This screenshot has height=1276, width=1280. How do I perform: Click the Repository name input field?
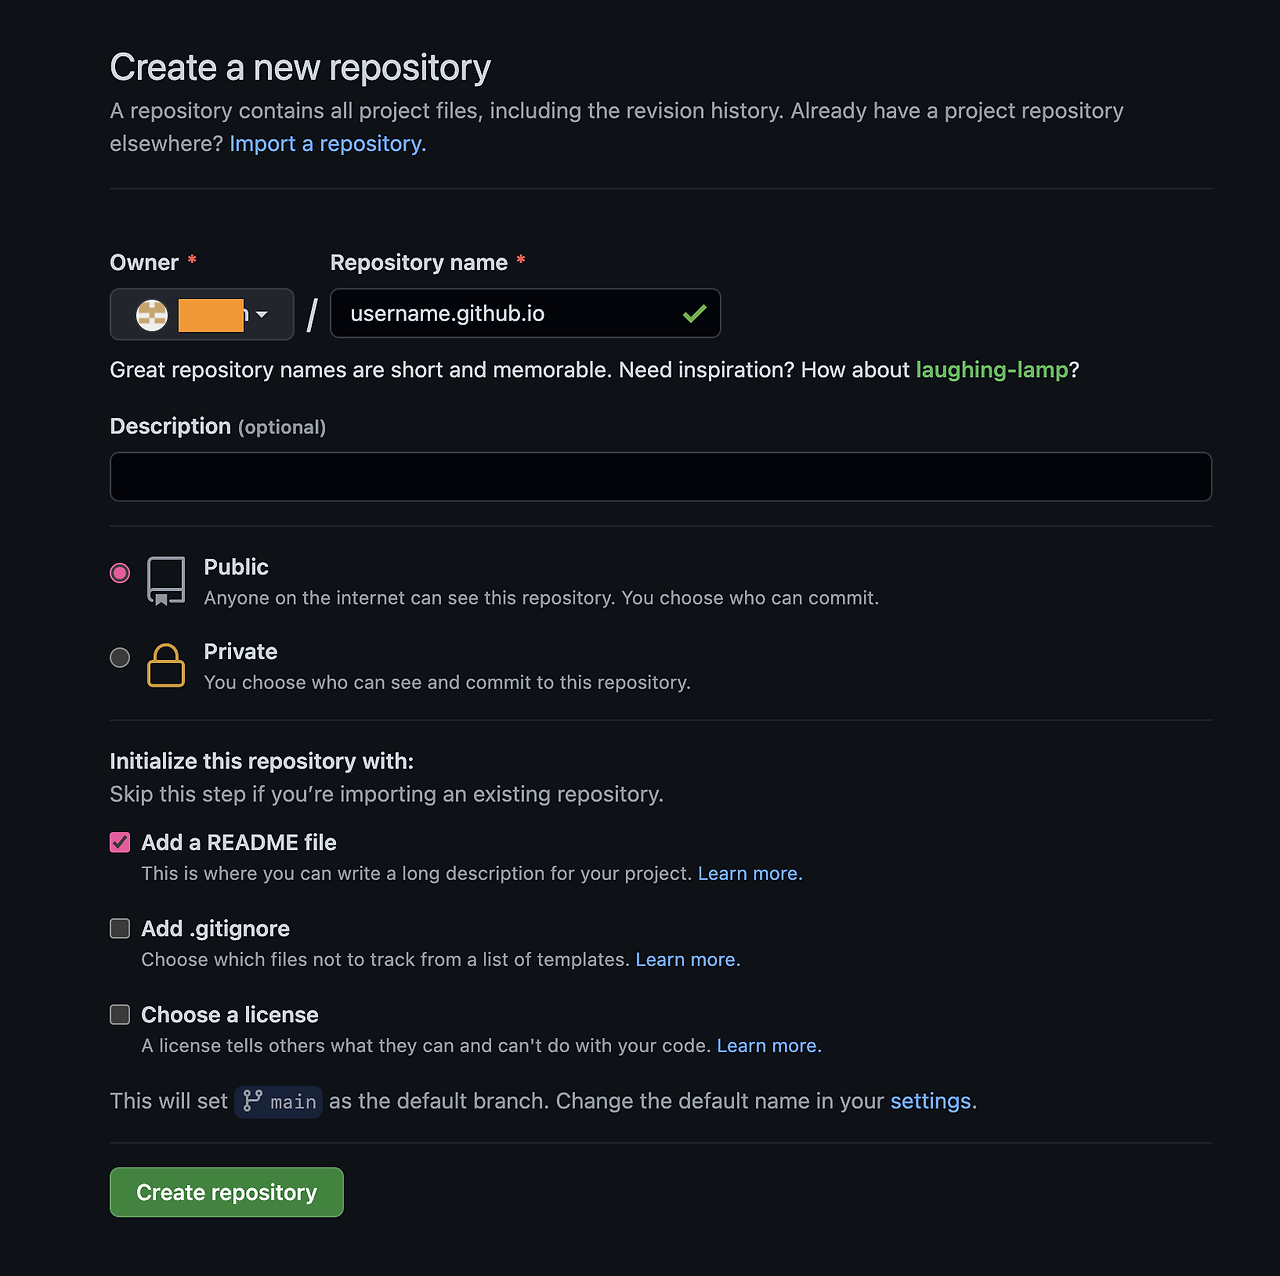pos(525,314)
